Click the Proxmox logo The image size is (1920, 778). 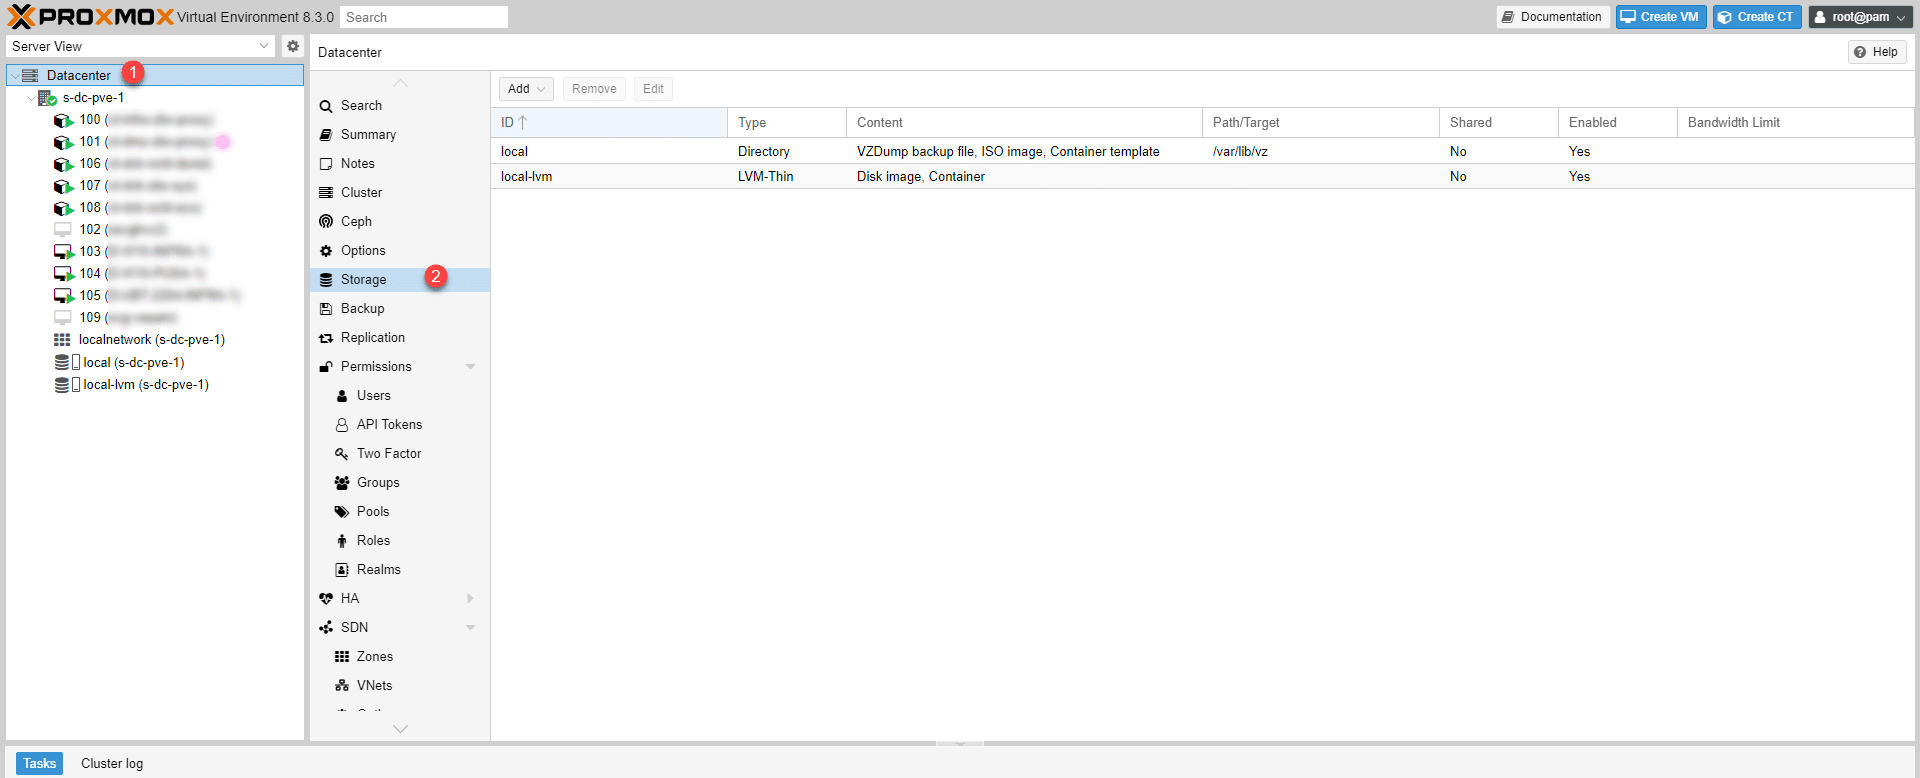click(x=91, y=16)
